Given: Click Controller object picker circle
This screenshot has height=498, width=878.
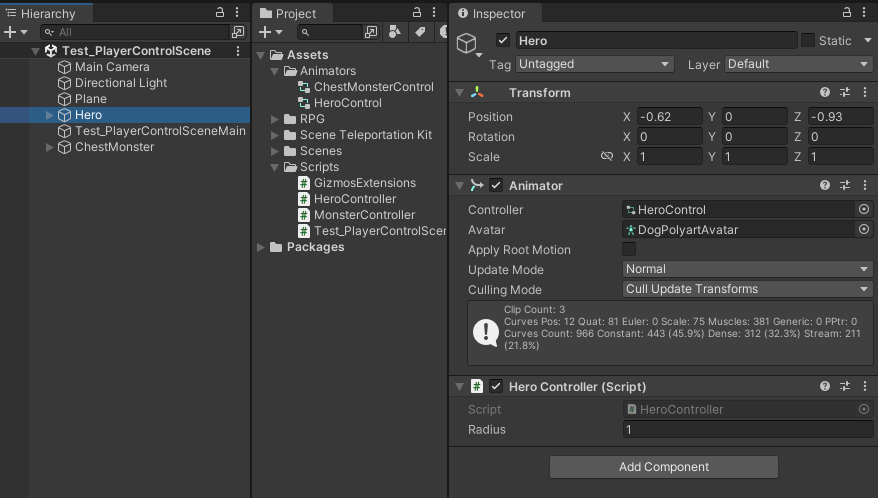Looking at the screenshot, I should click(x=864, y=209).
